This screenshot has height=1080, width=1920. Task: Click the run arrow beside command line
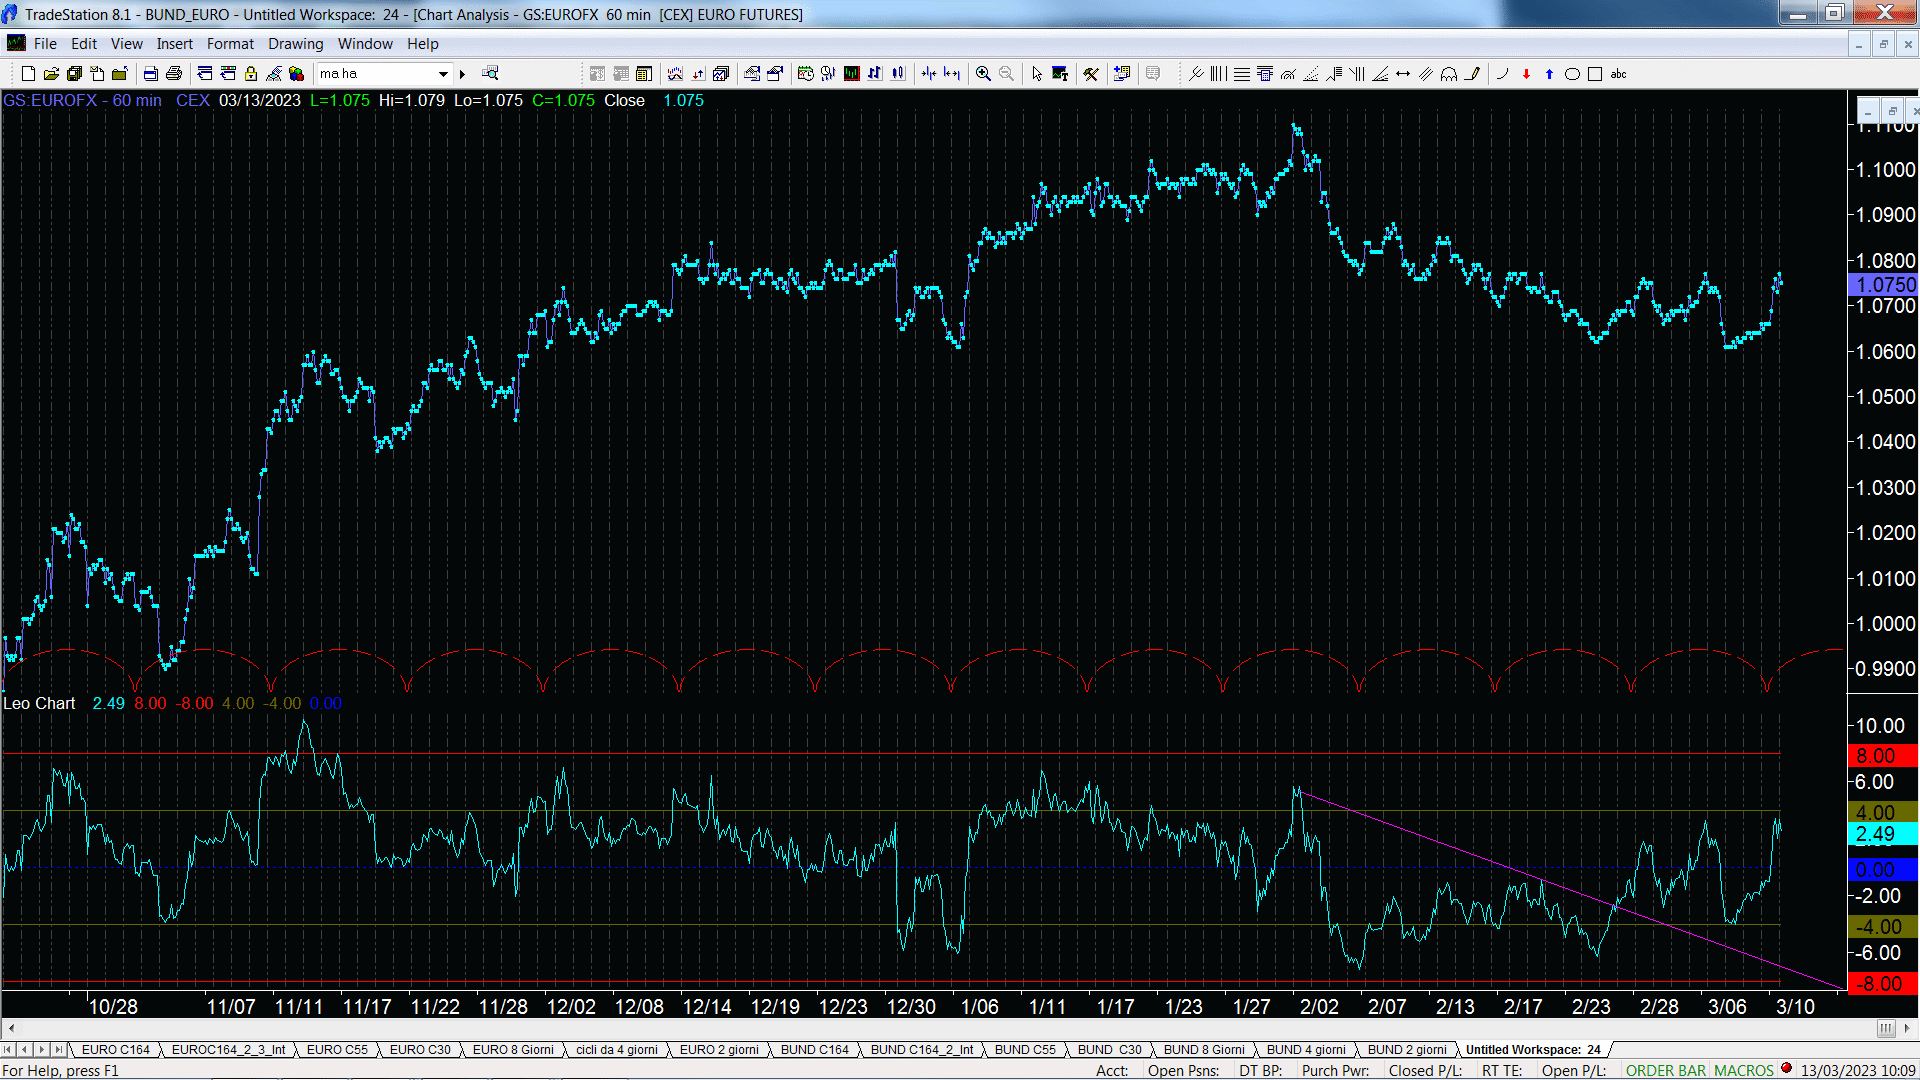pyautogui.click(x=463, y=74)
